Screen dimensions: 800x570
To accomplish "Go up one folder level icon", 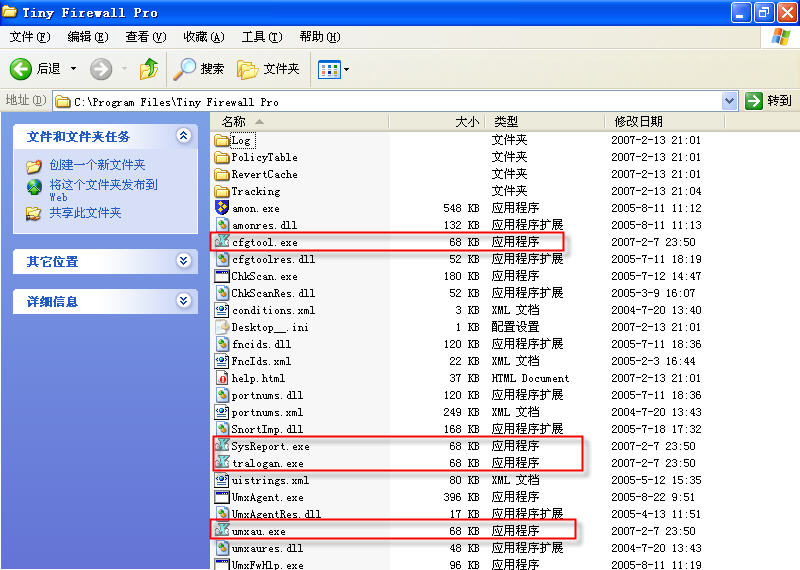I will click(x=148, y=68).
